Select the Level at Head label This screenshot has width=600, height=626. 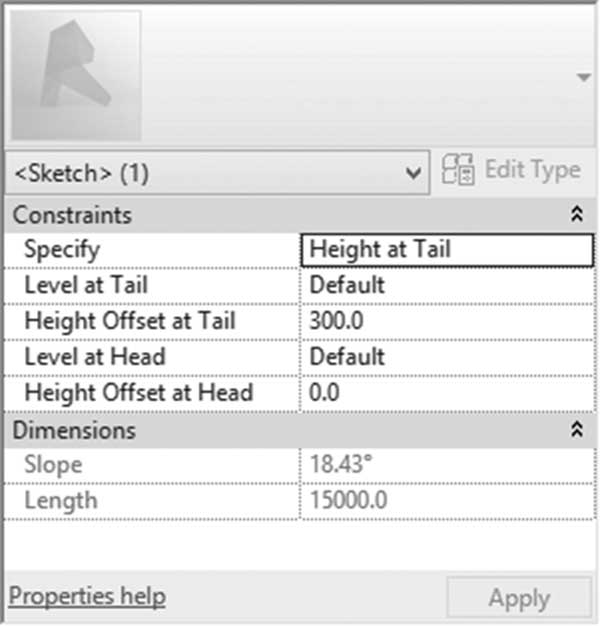point(95,357)
